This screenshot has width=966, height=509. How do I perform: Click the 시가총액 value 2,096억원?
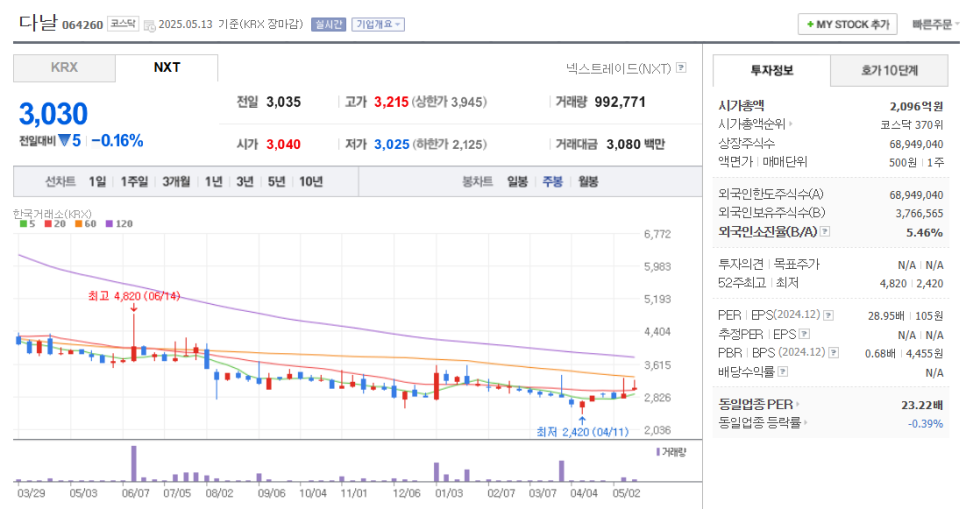point(916,107)
